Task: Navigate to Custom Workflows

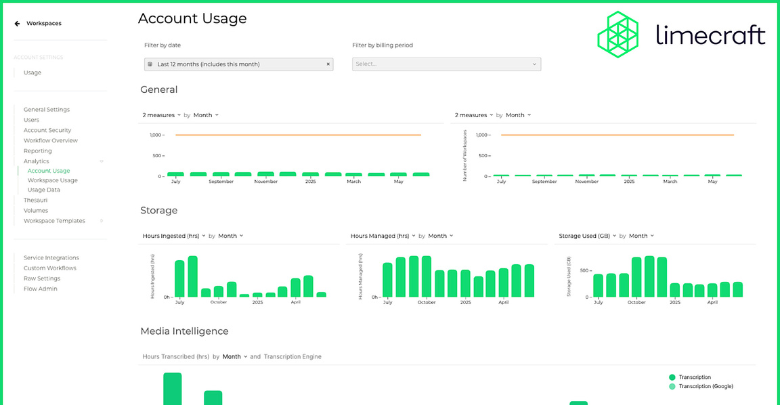Action: pos(50,268)
